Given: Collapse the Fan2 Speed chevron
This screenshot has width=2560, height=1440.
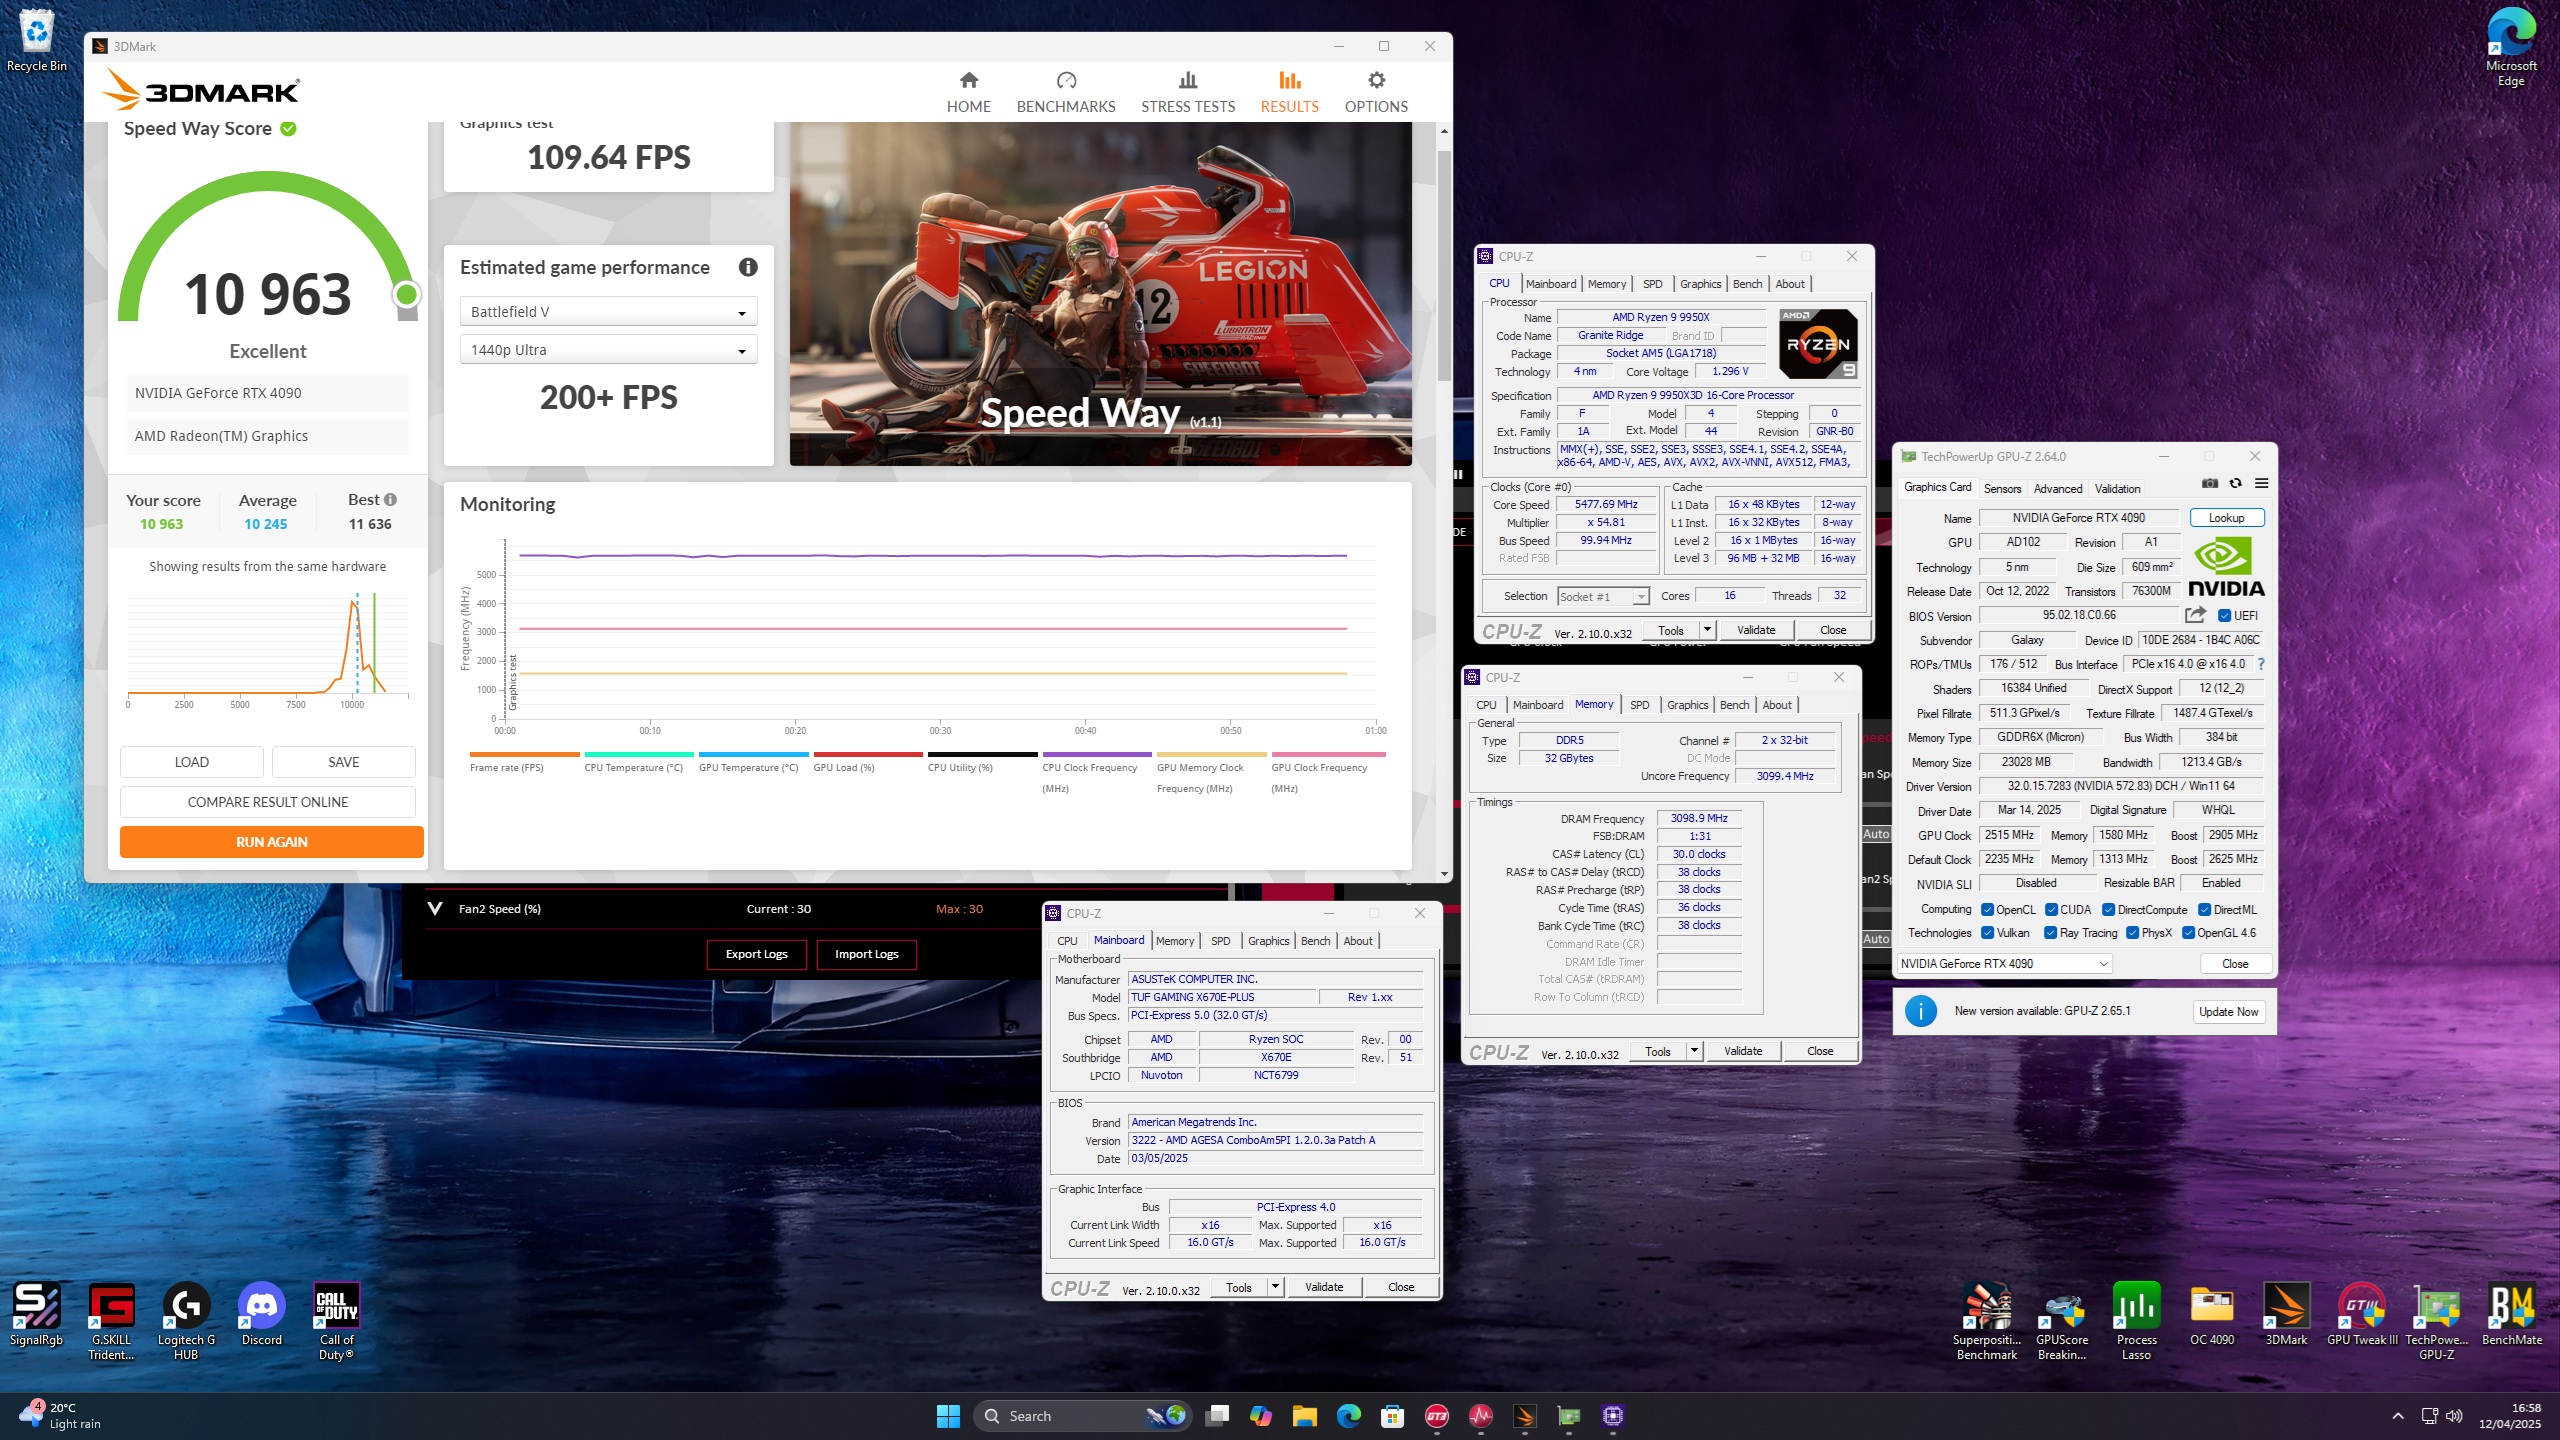Looking at the screenshot, I should point(435,909).
